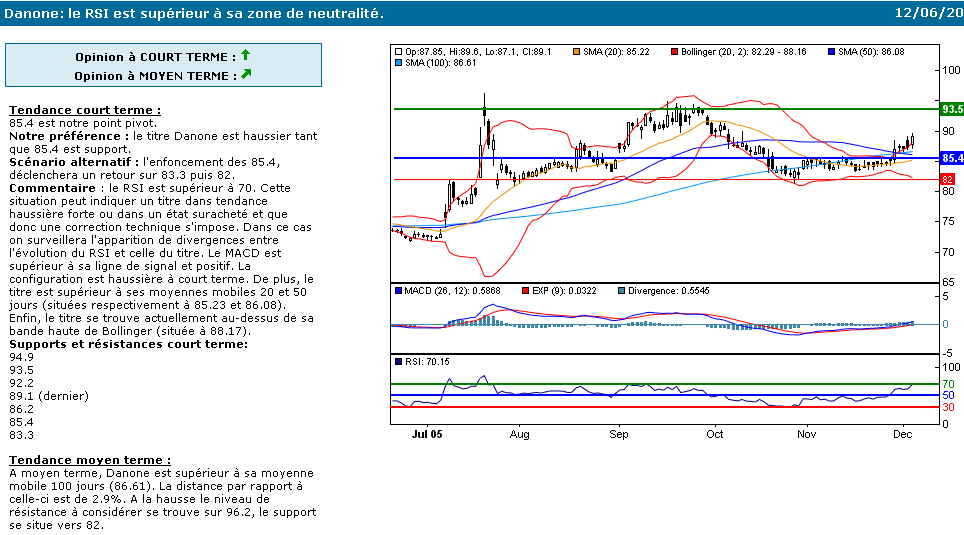Viewport: 964px width, 535px height.
Task: Click the red 82 support price label
Action: (947, 180)
